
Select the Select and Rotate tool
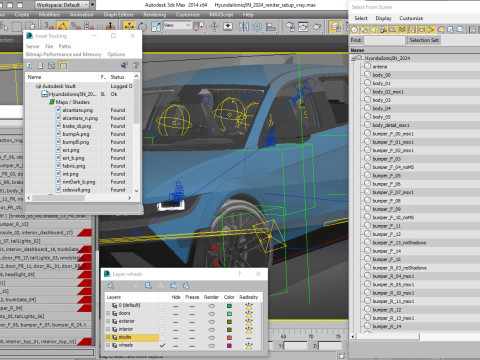[142, 26]
